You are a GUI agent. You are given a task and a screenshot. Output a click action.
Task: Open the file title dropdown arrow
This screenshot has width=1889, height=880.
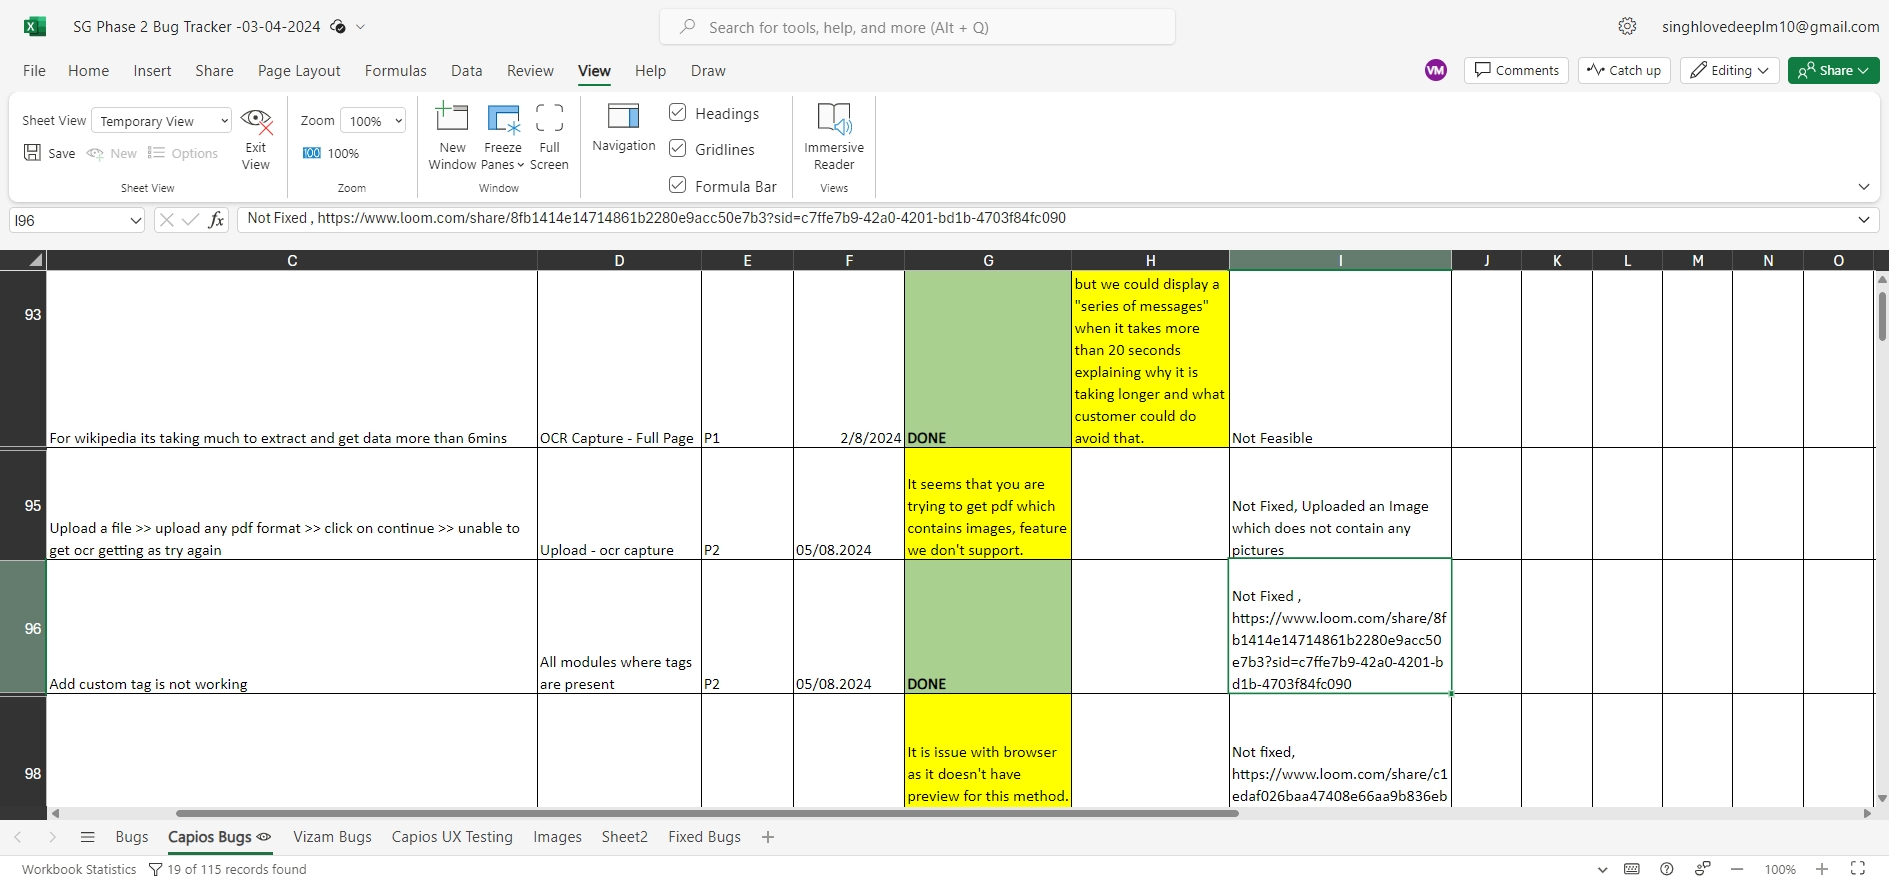[x=361, y=27]
